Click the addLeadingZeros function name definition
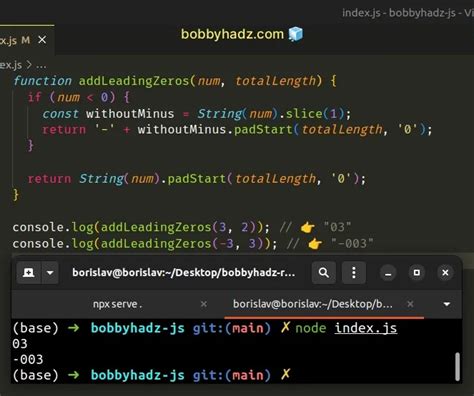The image size is (474, 396). pos(134,81)
